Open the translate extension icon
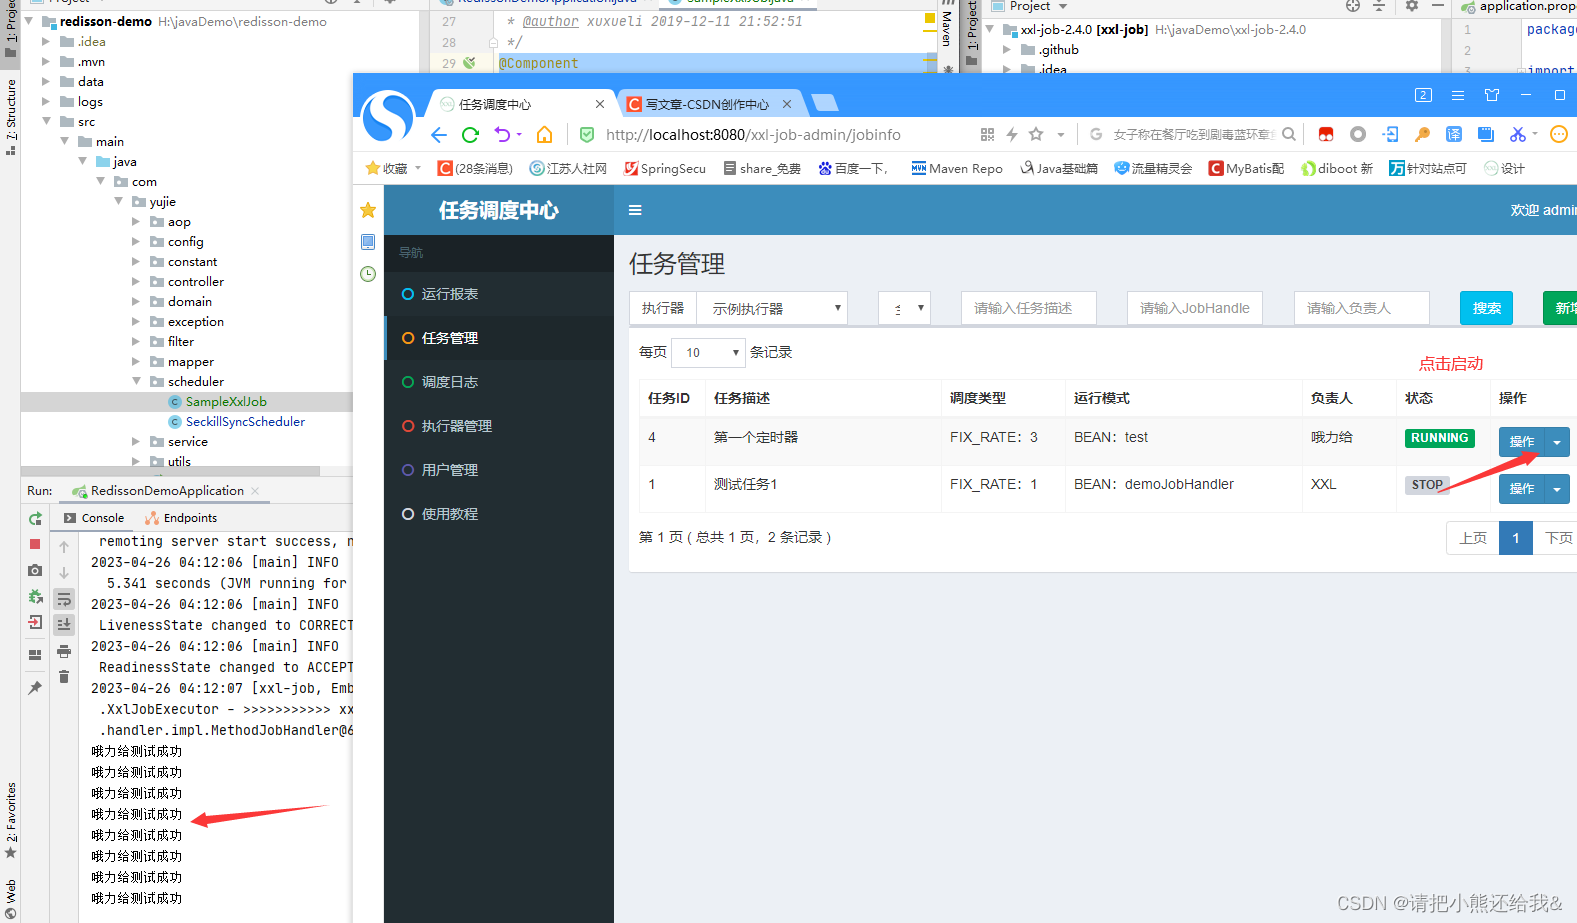1577x923 pixels. click(1454, 134)
